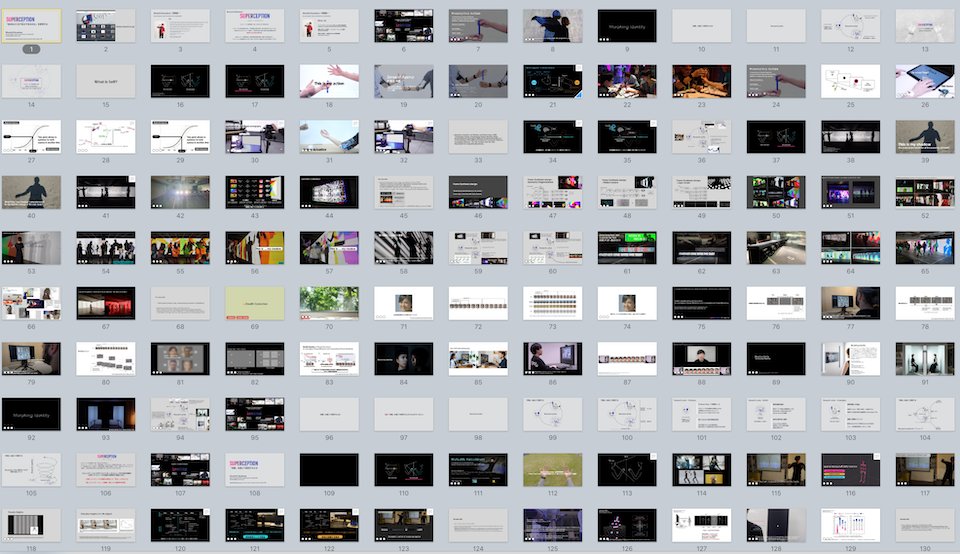The width and height of the screenshot is (960, 554).
Task: Click slide 92 'Morphing Identity' title slide
Action: pyautogui.click(x=31, y=414)
